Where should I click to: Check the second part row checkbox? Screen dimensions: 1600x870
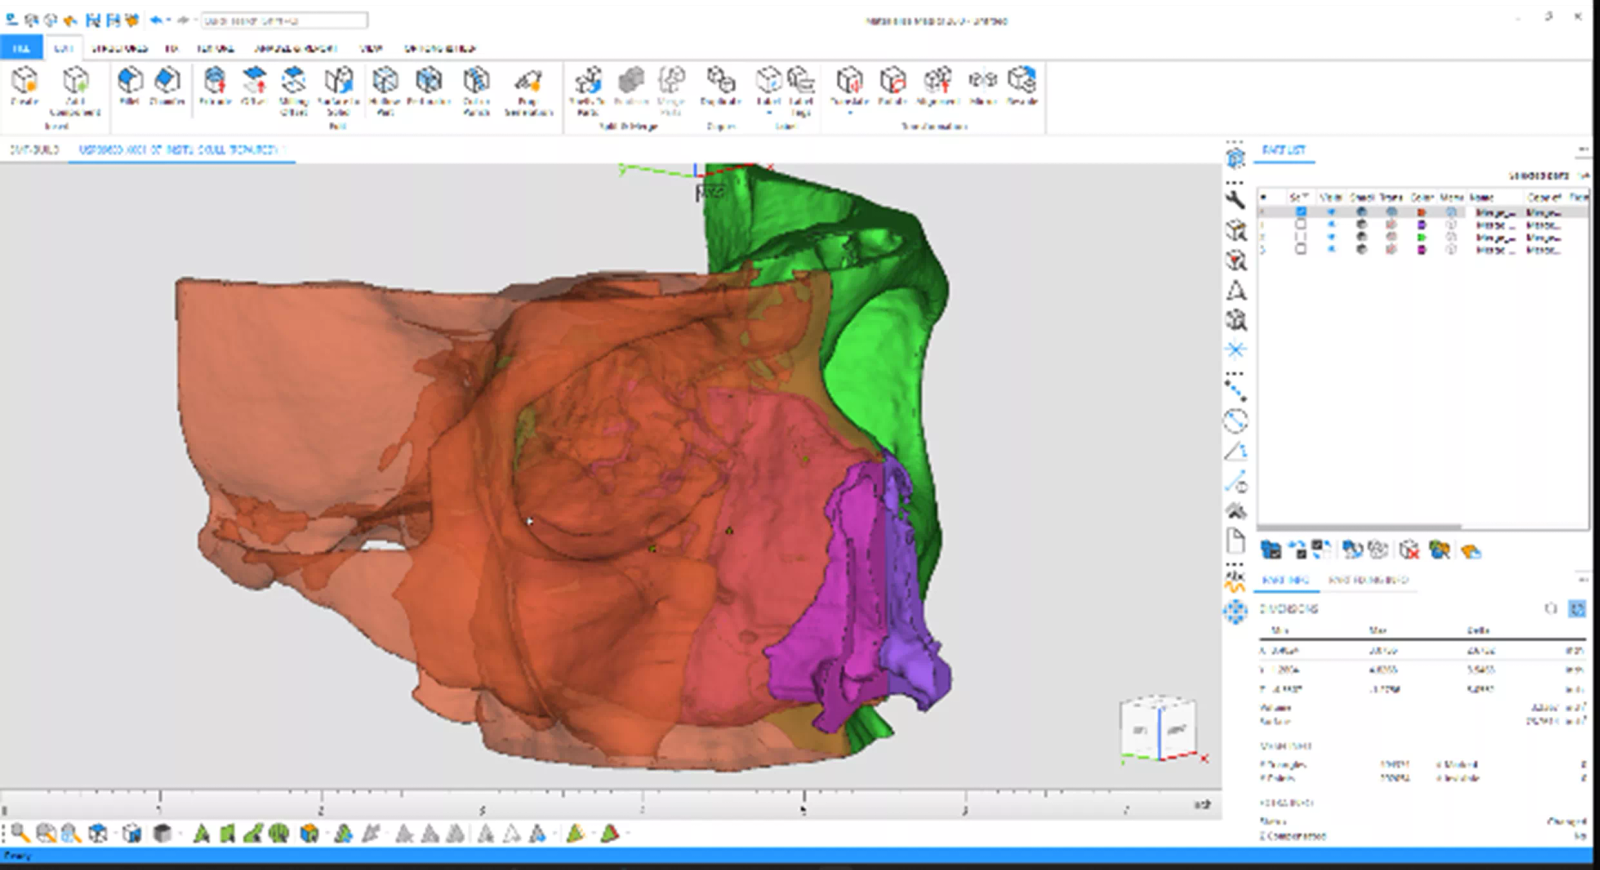(1300, 224)
